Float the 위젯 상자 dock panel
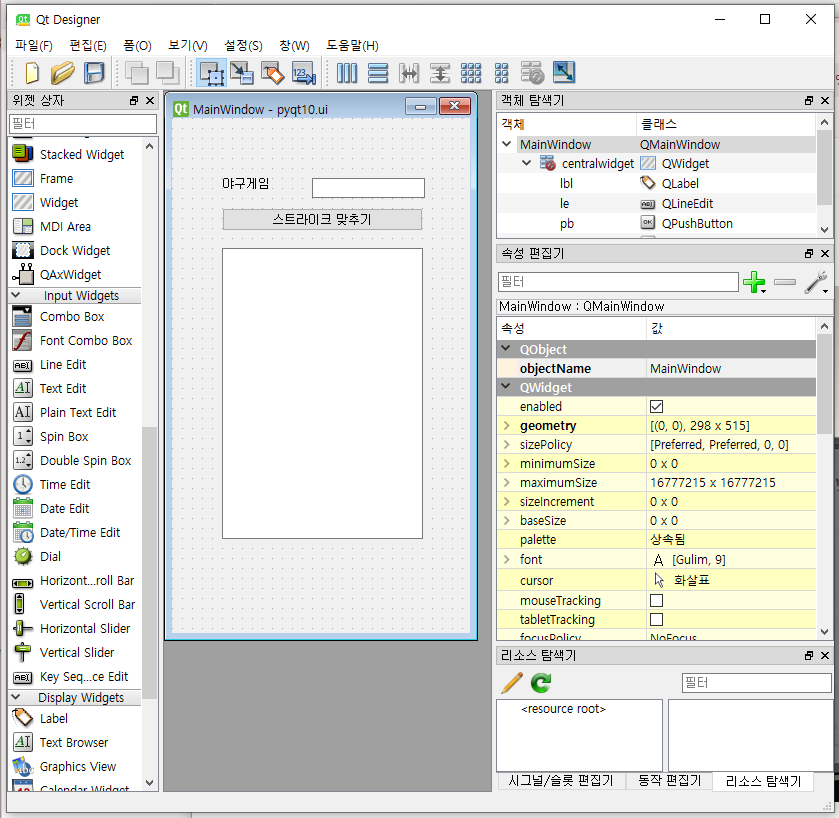This screenshot has height=818, width=839. tap(134, 101)
